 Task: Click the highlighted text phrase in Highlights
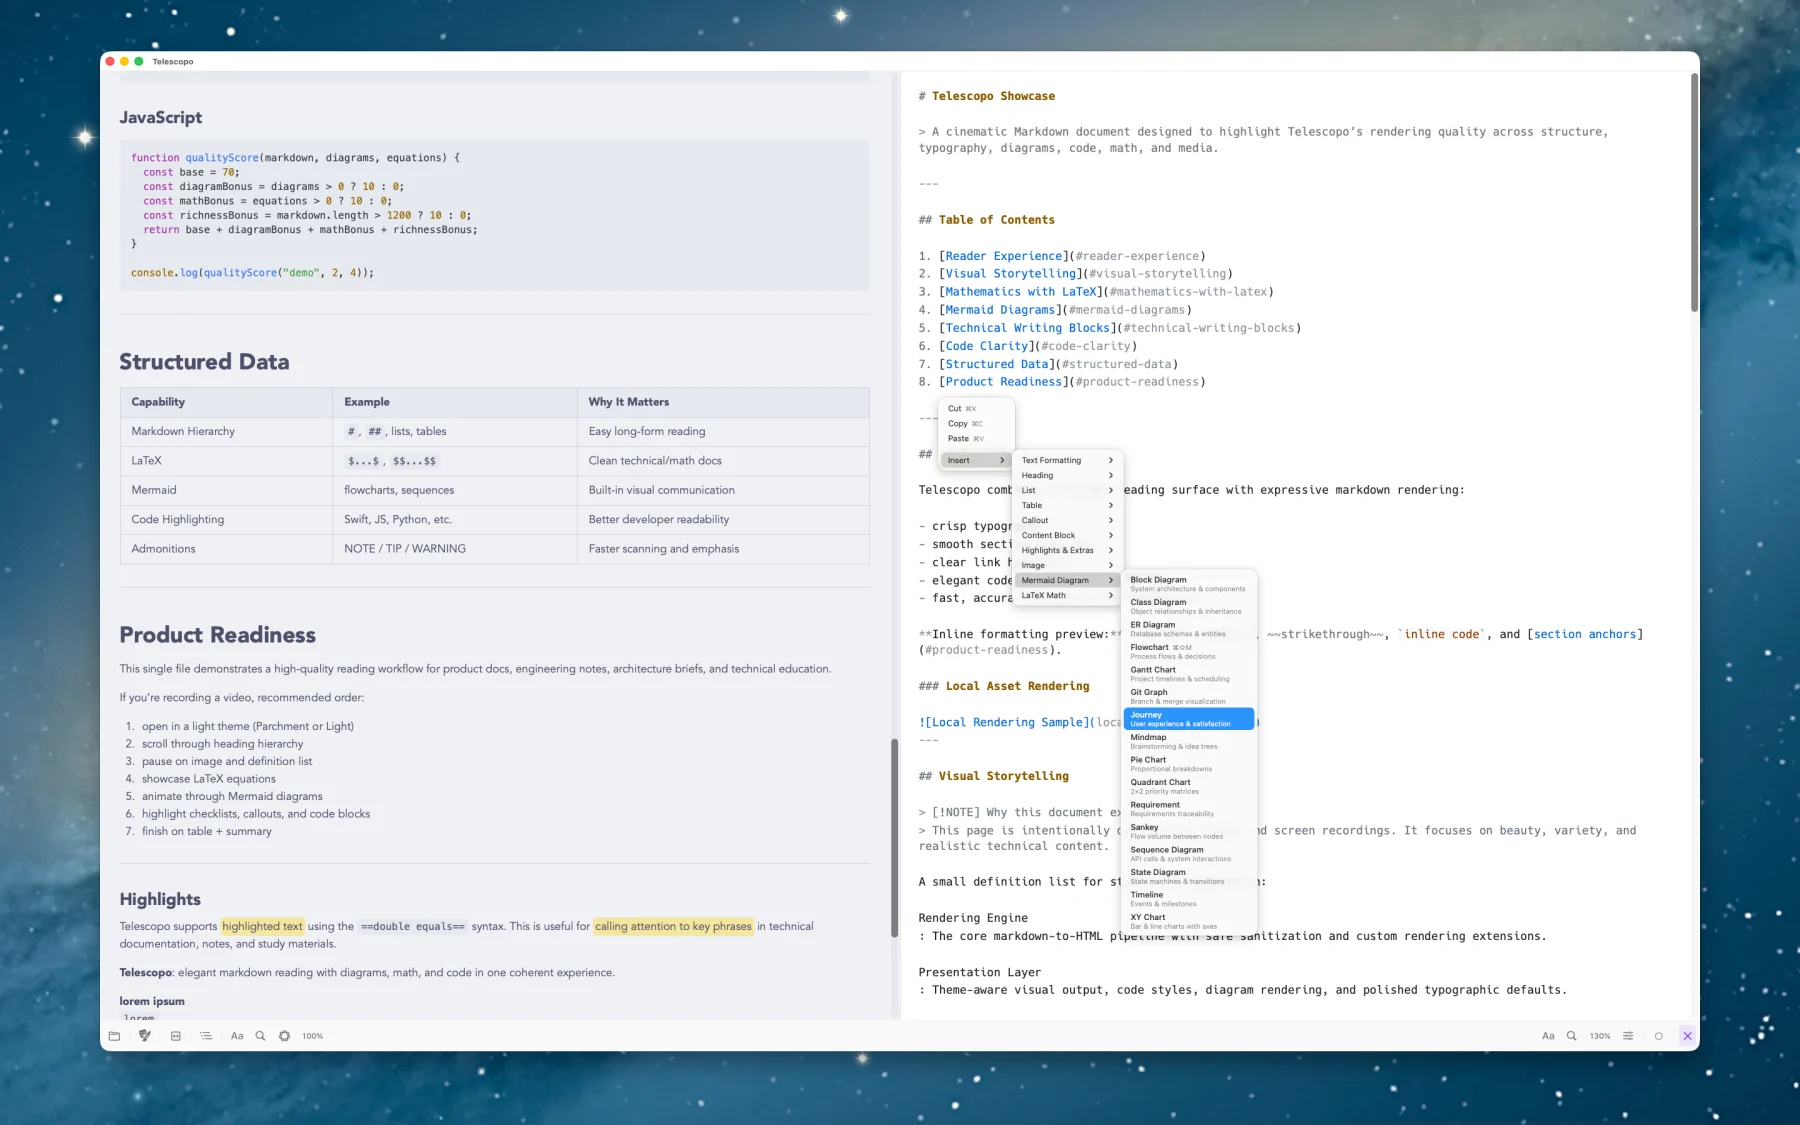click(262, 926)
